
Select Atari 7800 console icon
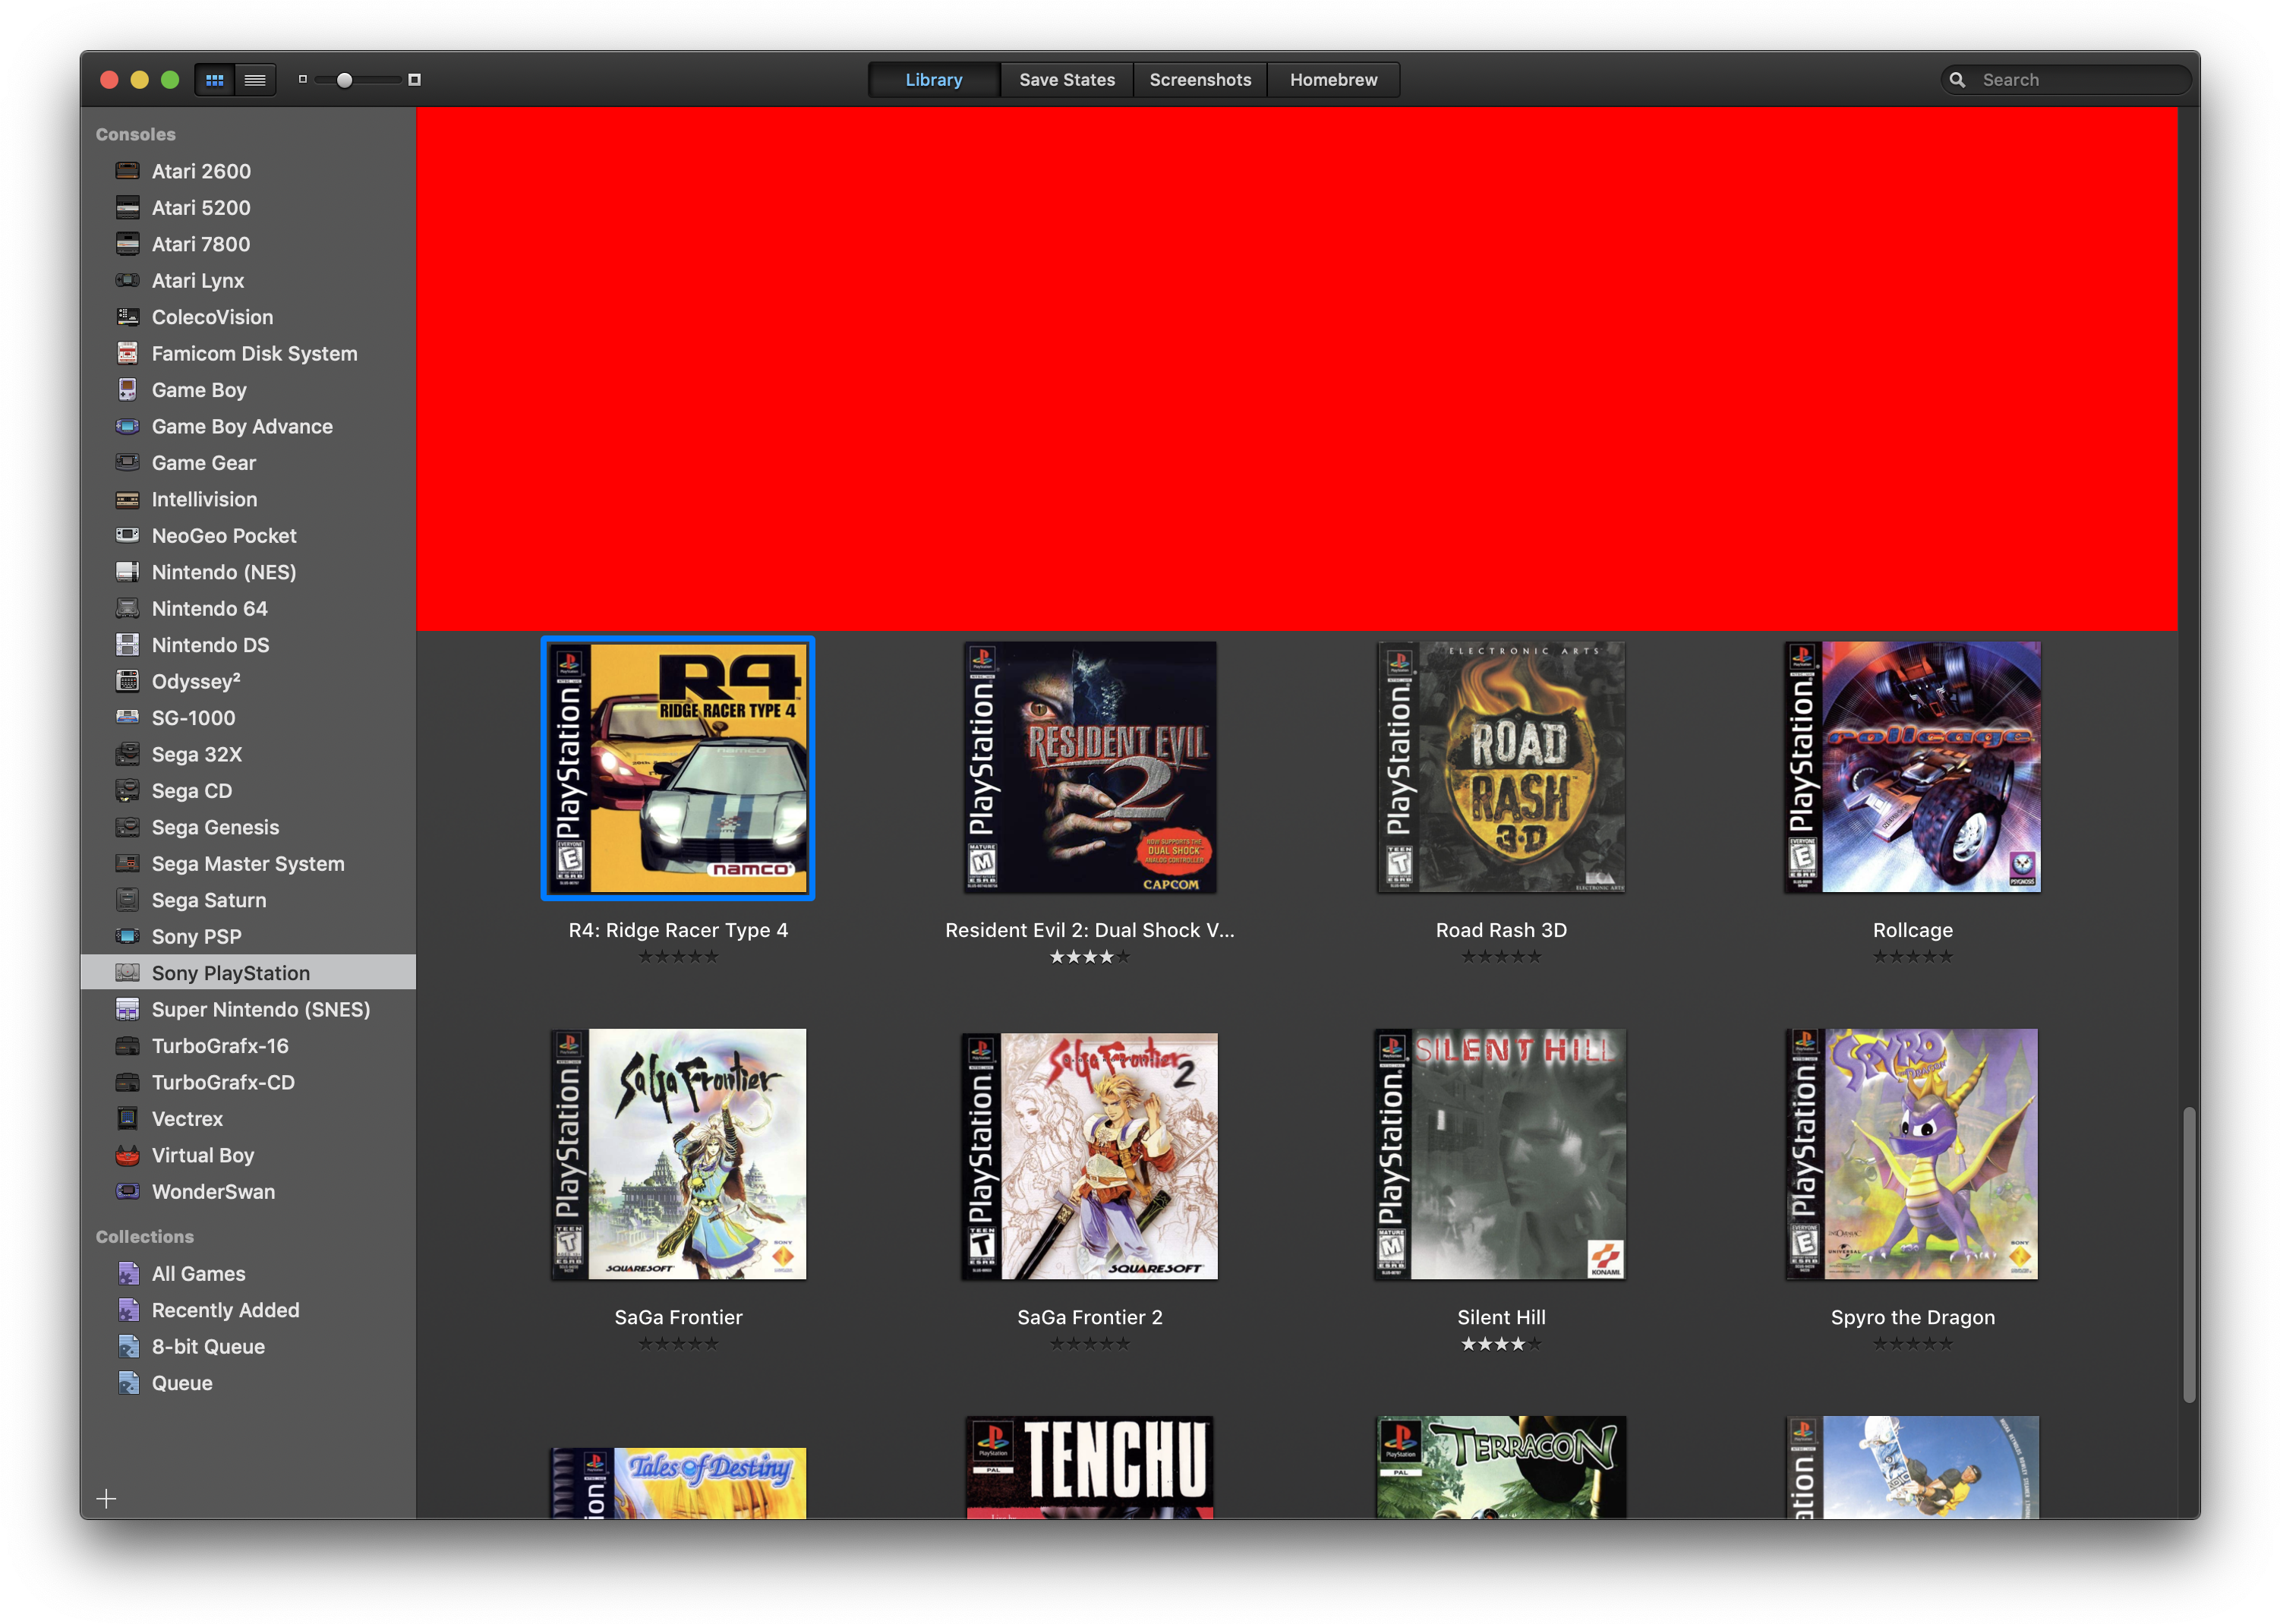[x=128, y=244]
